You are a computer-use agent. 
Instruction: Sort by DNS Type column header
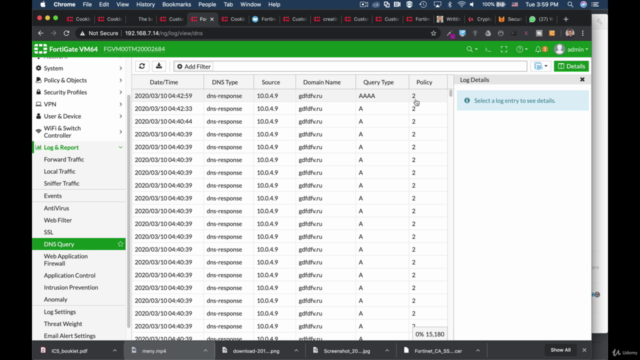tap(228, 82)
